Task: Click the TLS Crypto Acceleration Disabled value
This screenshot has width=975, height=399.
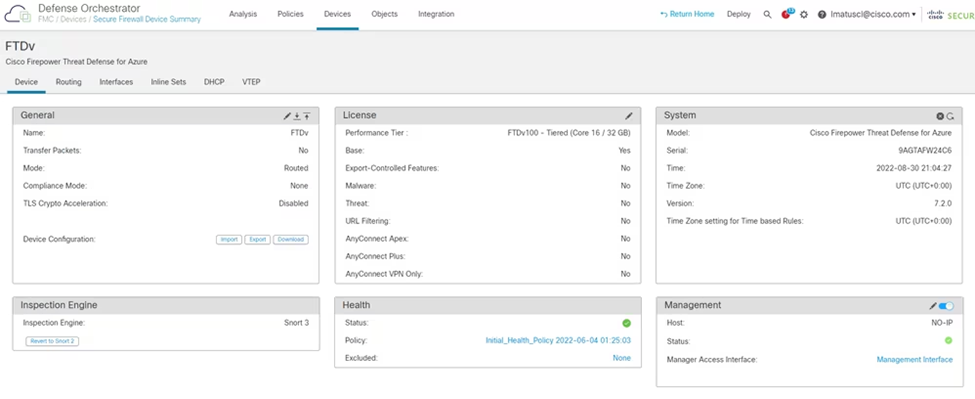Action: tap(293, 203)
